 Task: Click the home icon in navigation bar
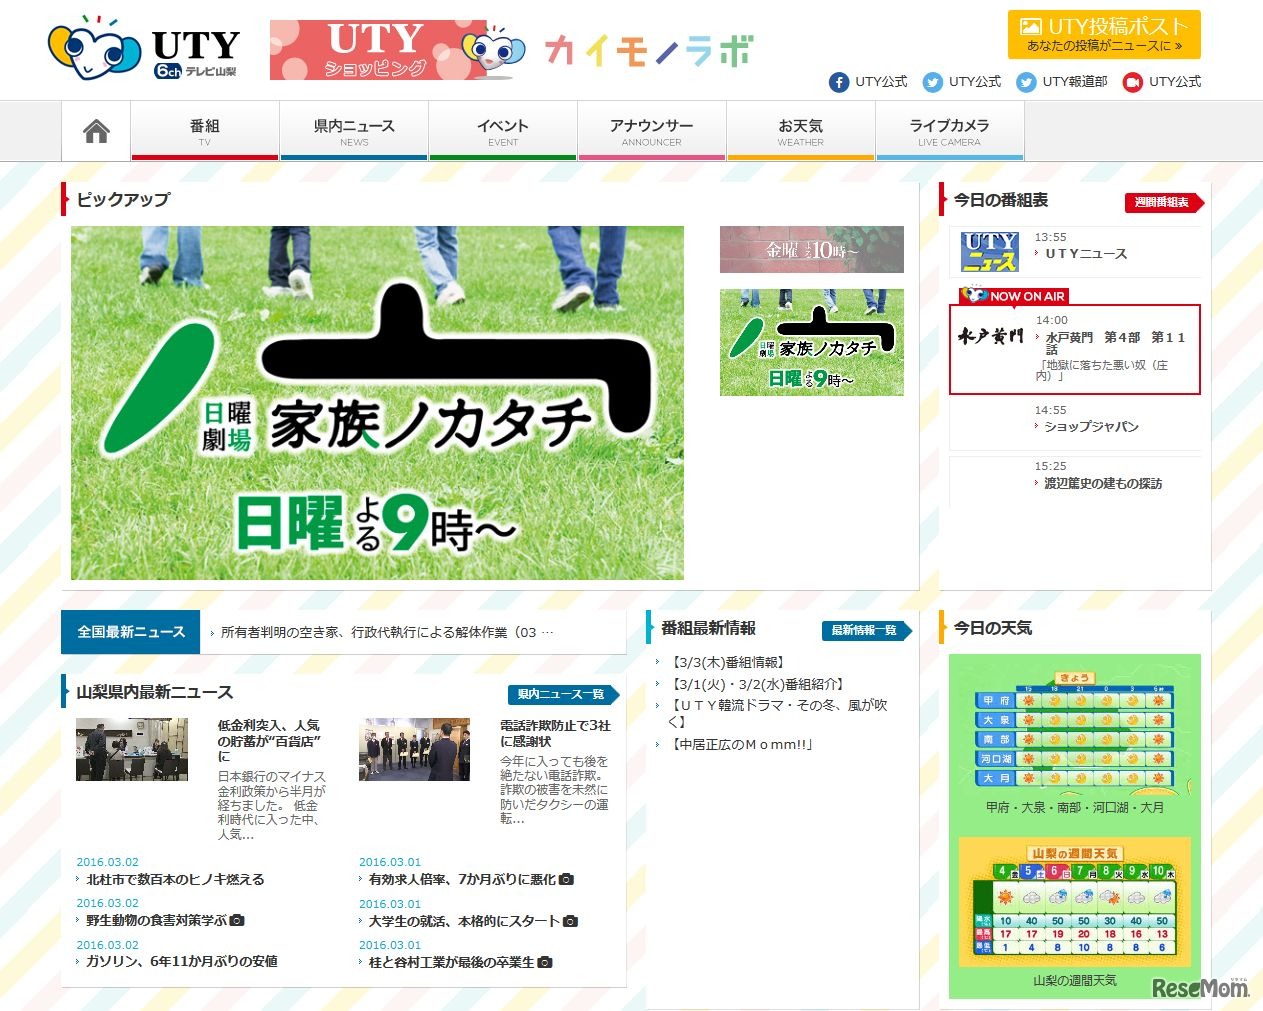tap(96, 131)
